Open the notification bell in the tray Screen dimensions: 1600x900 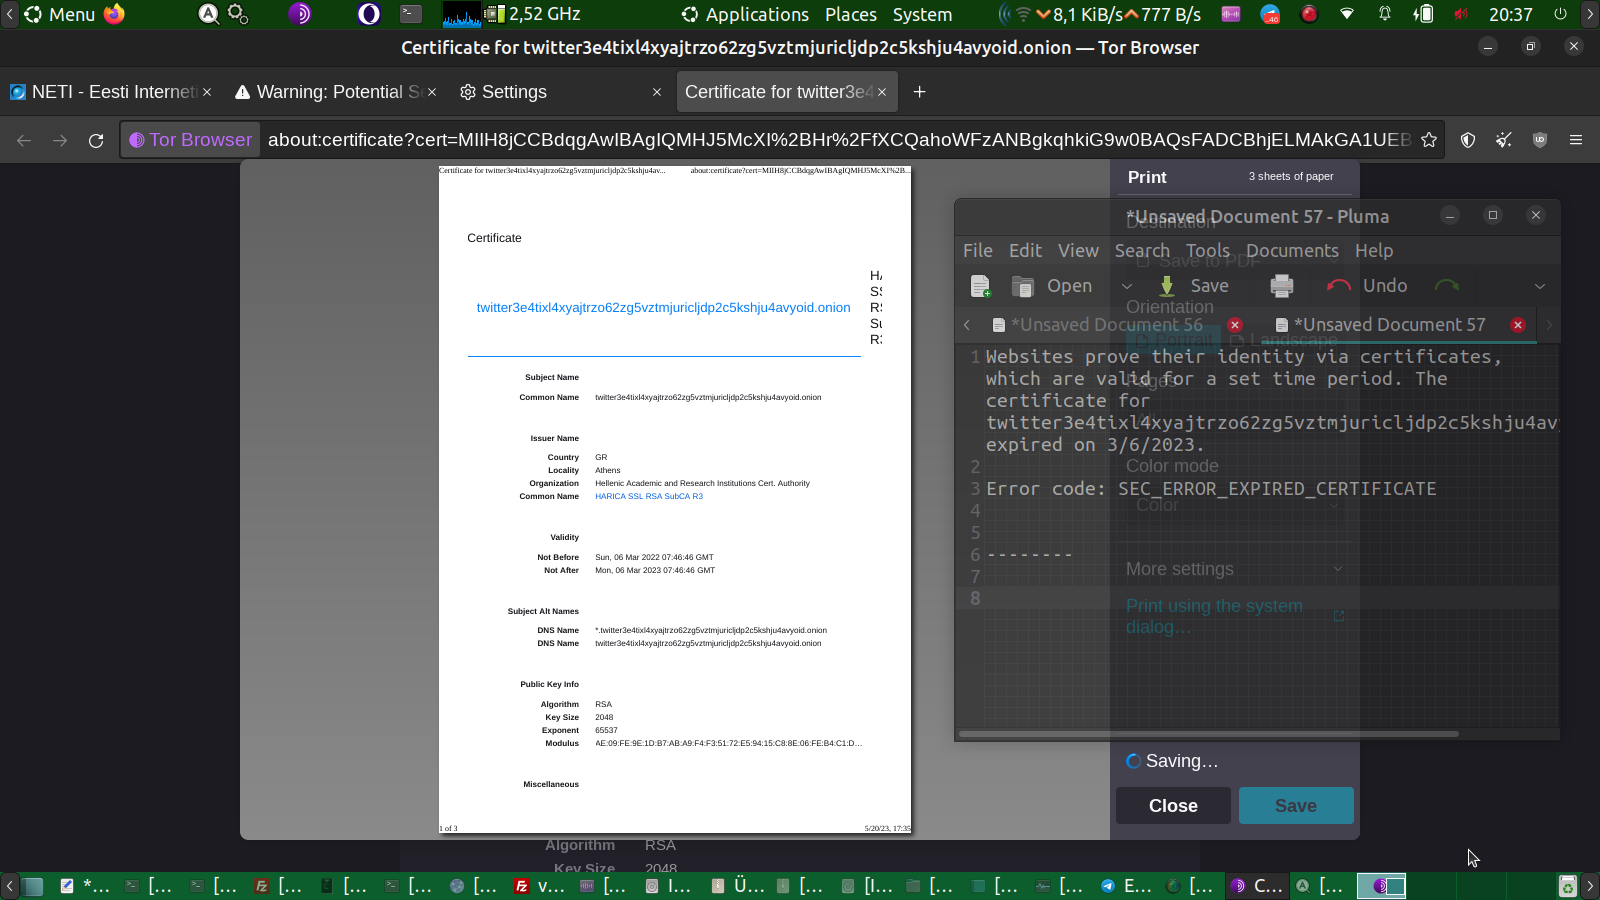(1385, 14)
